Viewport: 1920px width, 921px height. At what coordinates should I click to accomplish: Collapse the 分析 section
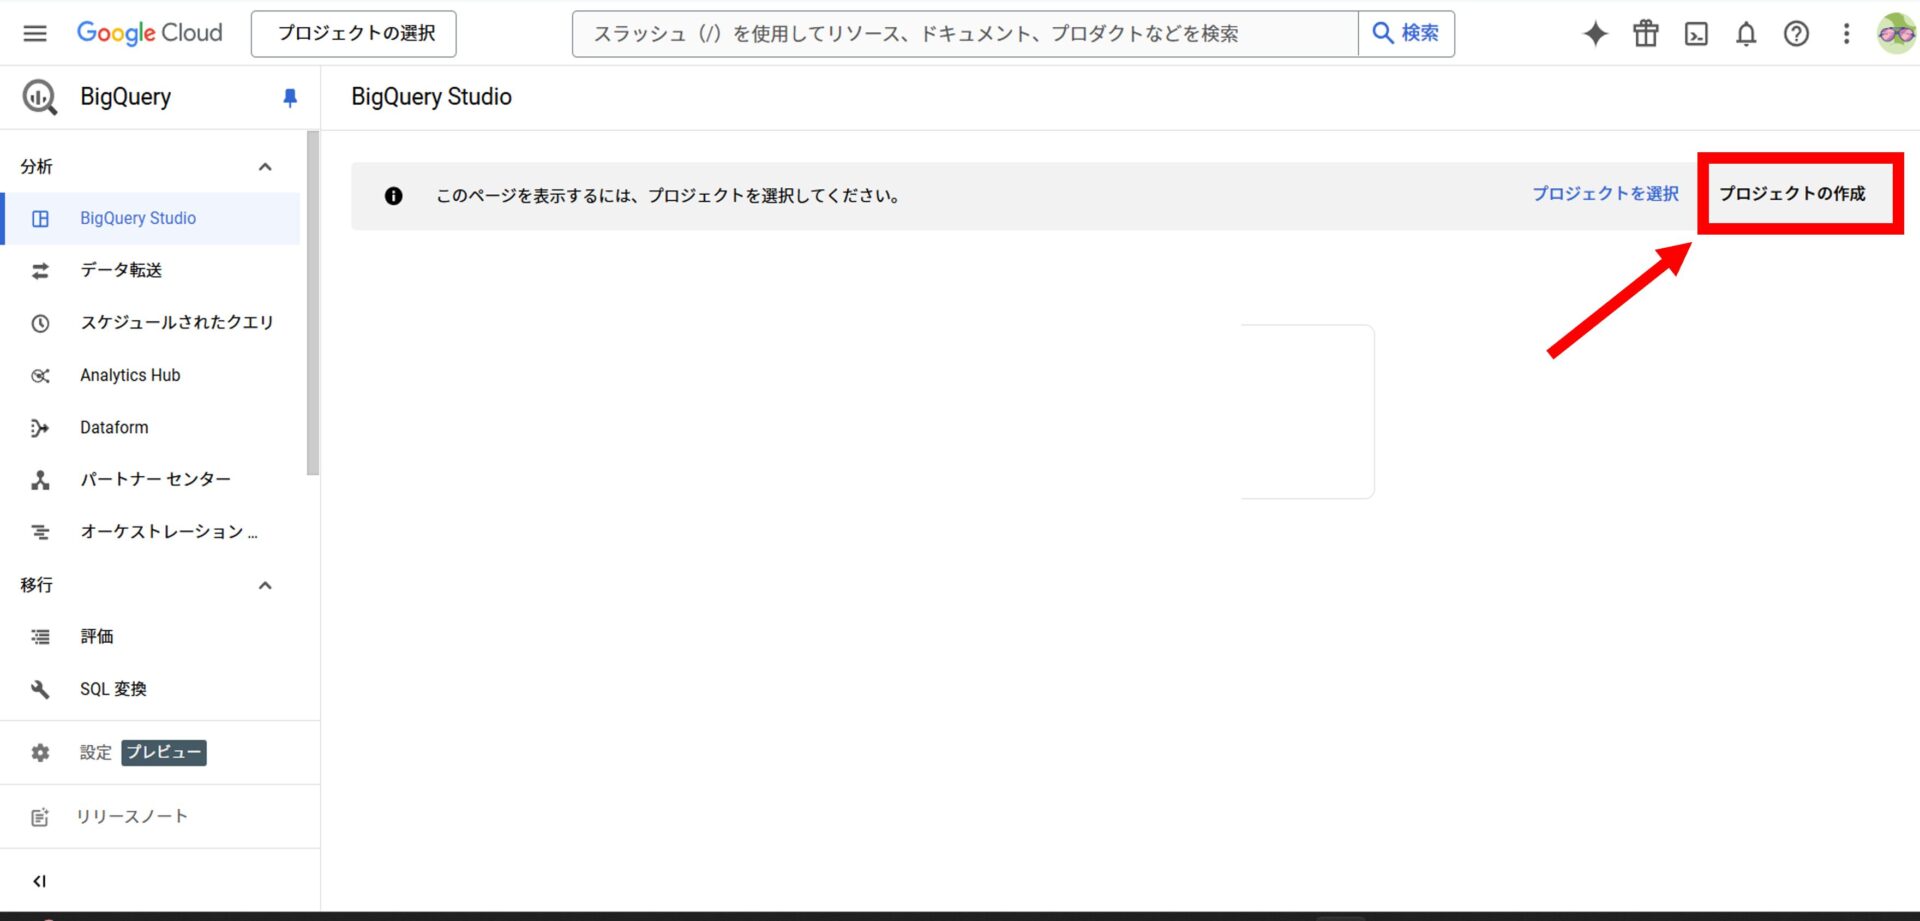click(x=265, y=167)
